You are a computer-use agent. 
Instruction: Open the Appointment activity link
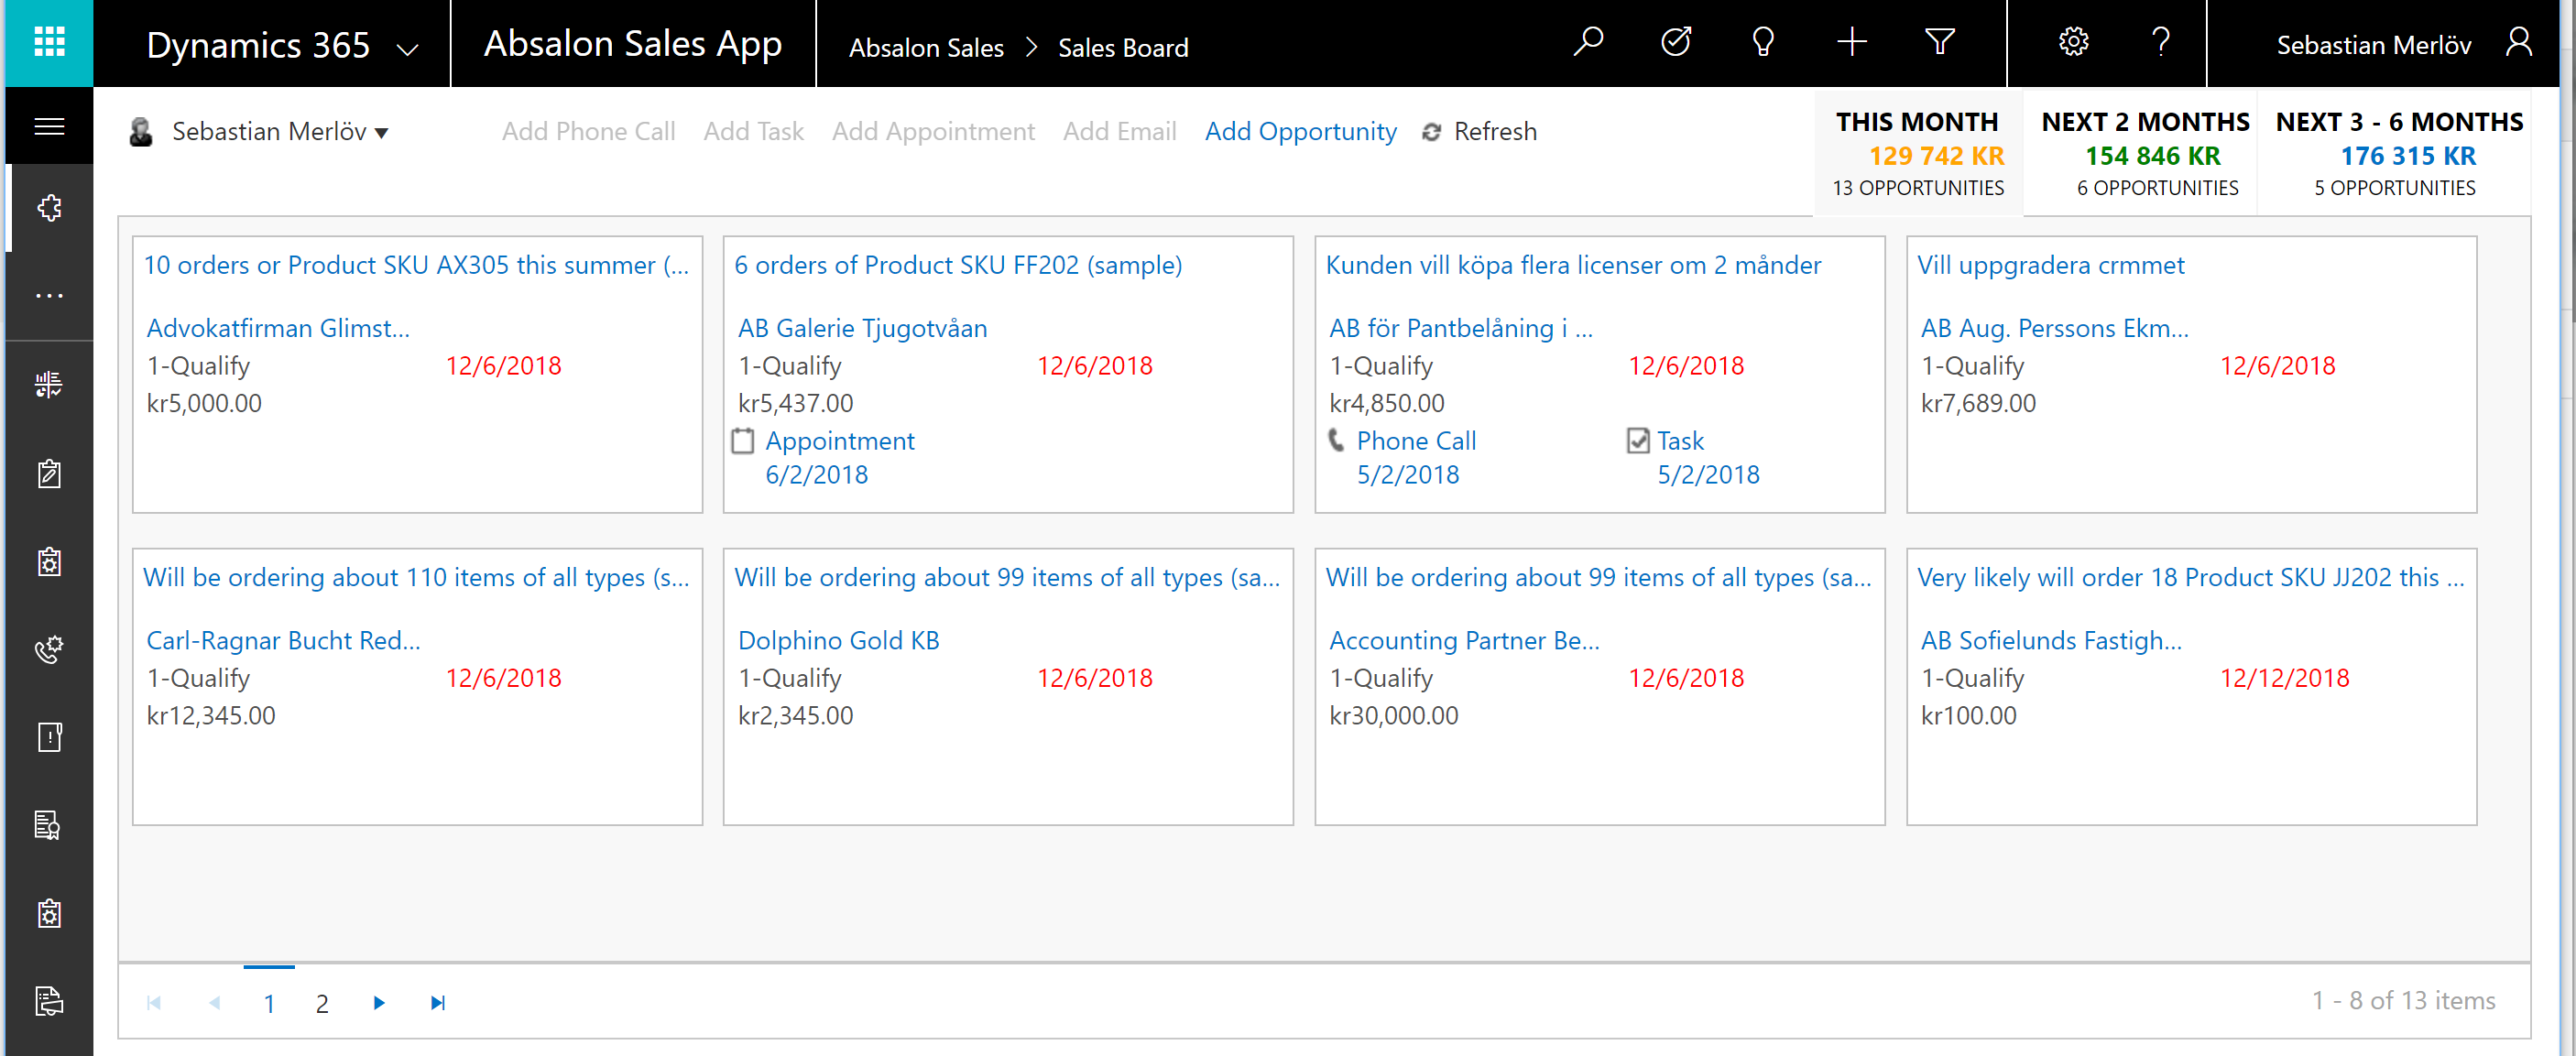click(x=840, y=441)
